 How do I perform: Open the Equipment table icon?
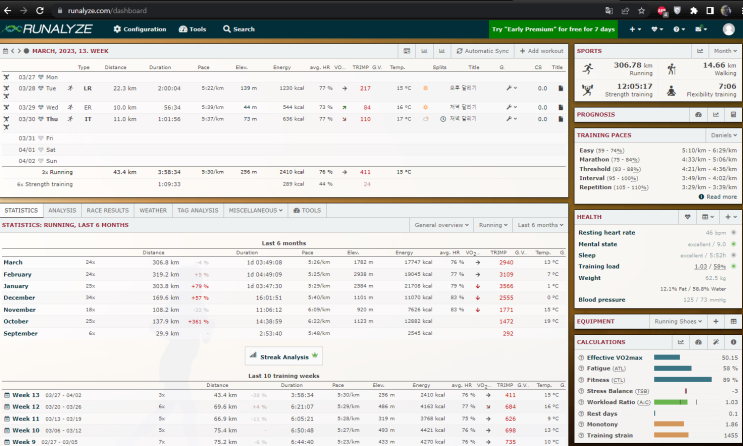[x=733, y=321]
